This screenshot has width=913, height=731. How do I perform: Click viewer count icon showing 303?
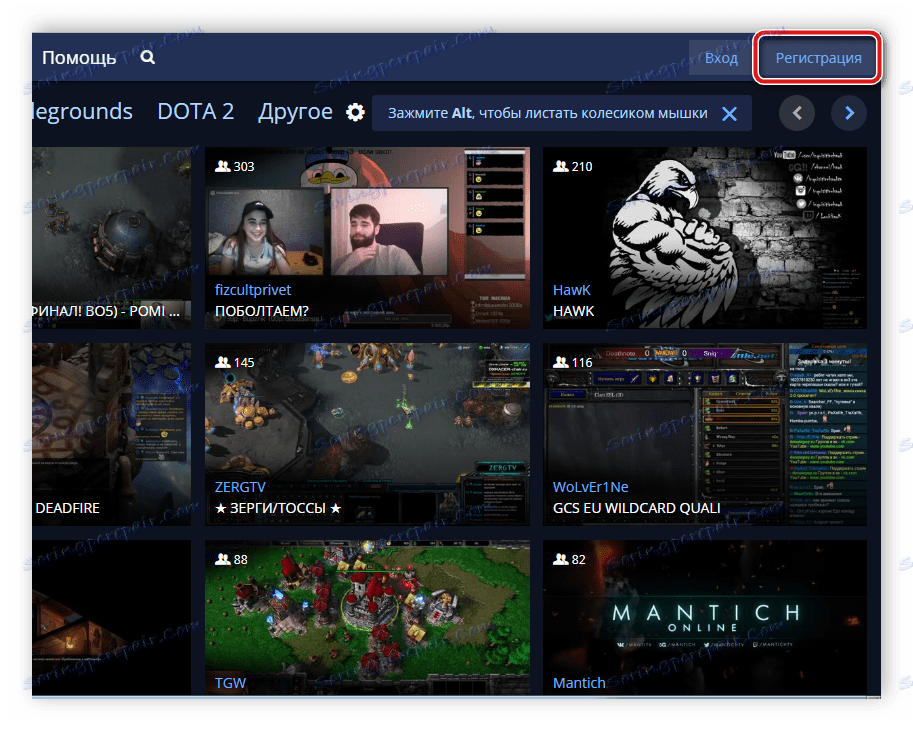(222, 166)
